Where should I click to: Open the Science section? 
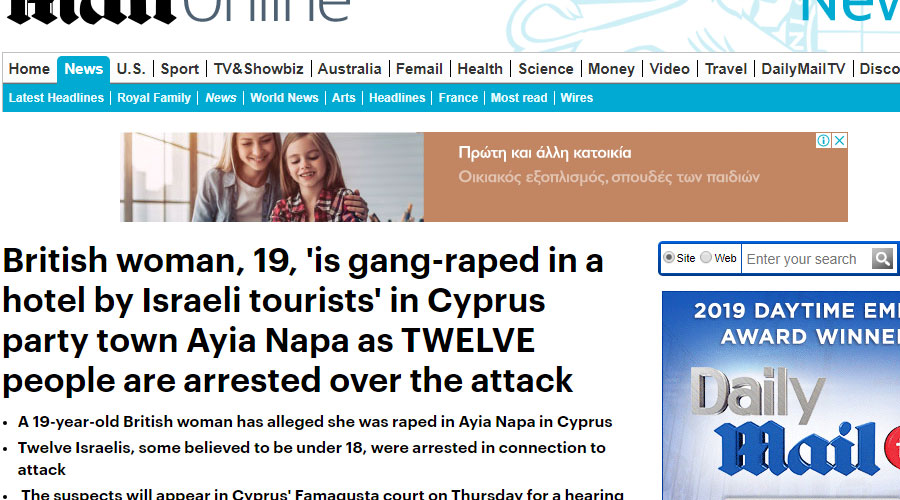tap(546, 69)
